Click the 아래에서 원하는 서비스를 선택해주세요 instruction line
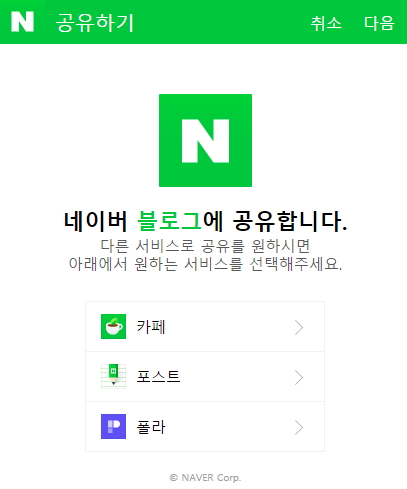This screenshot has height=489, width=407. click(x=205, y=264)
